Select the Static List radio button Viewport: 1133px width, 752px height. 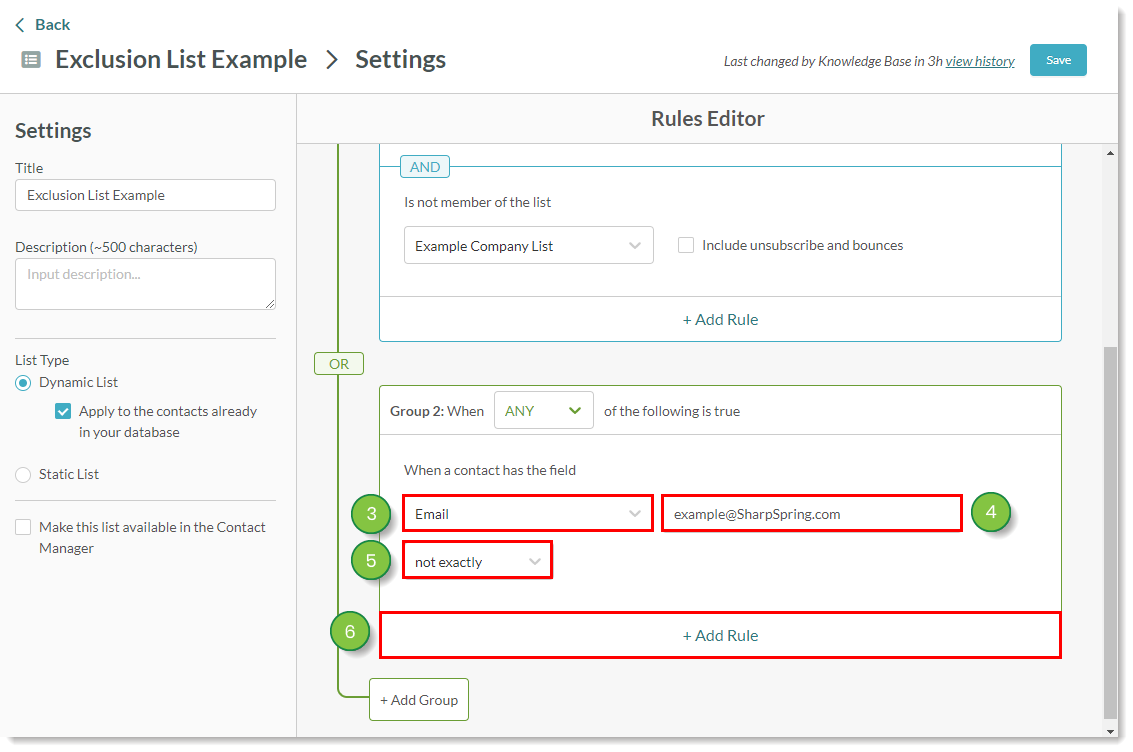tap(23, 475)
